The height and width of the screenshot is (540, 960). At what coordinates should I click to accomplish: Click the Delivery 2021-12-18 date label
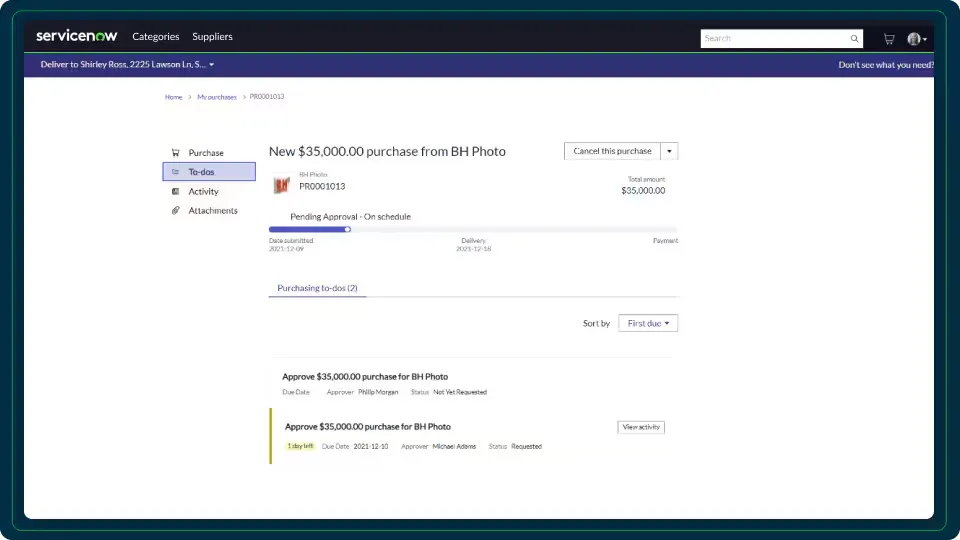point(473,245)
